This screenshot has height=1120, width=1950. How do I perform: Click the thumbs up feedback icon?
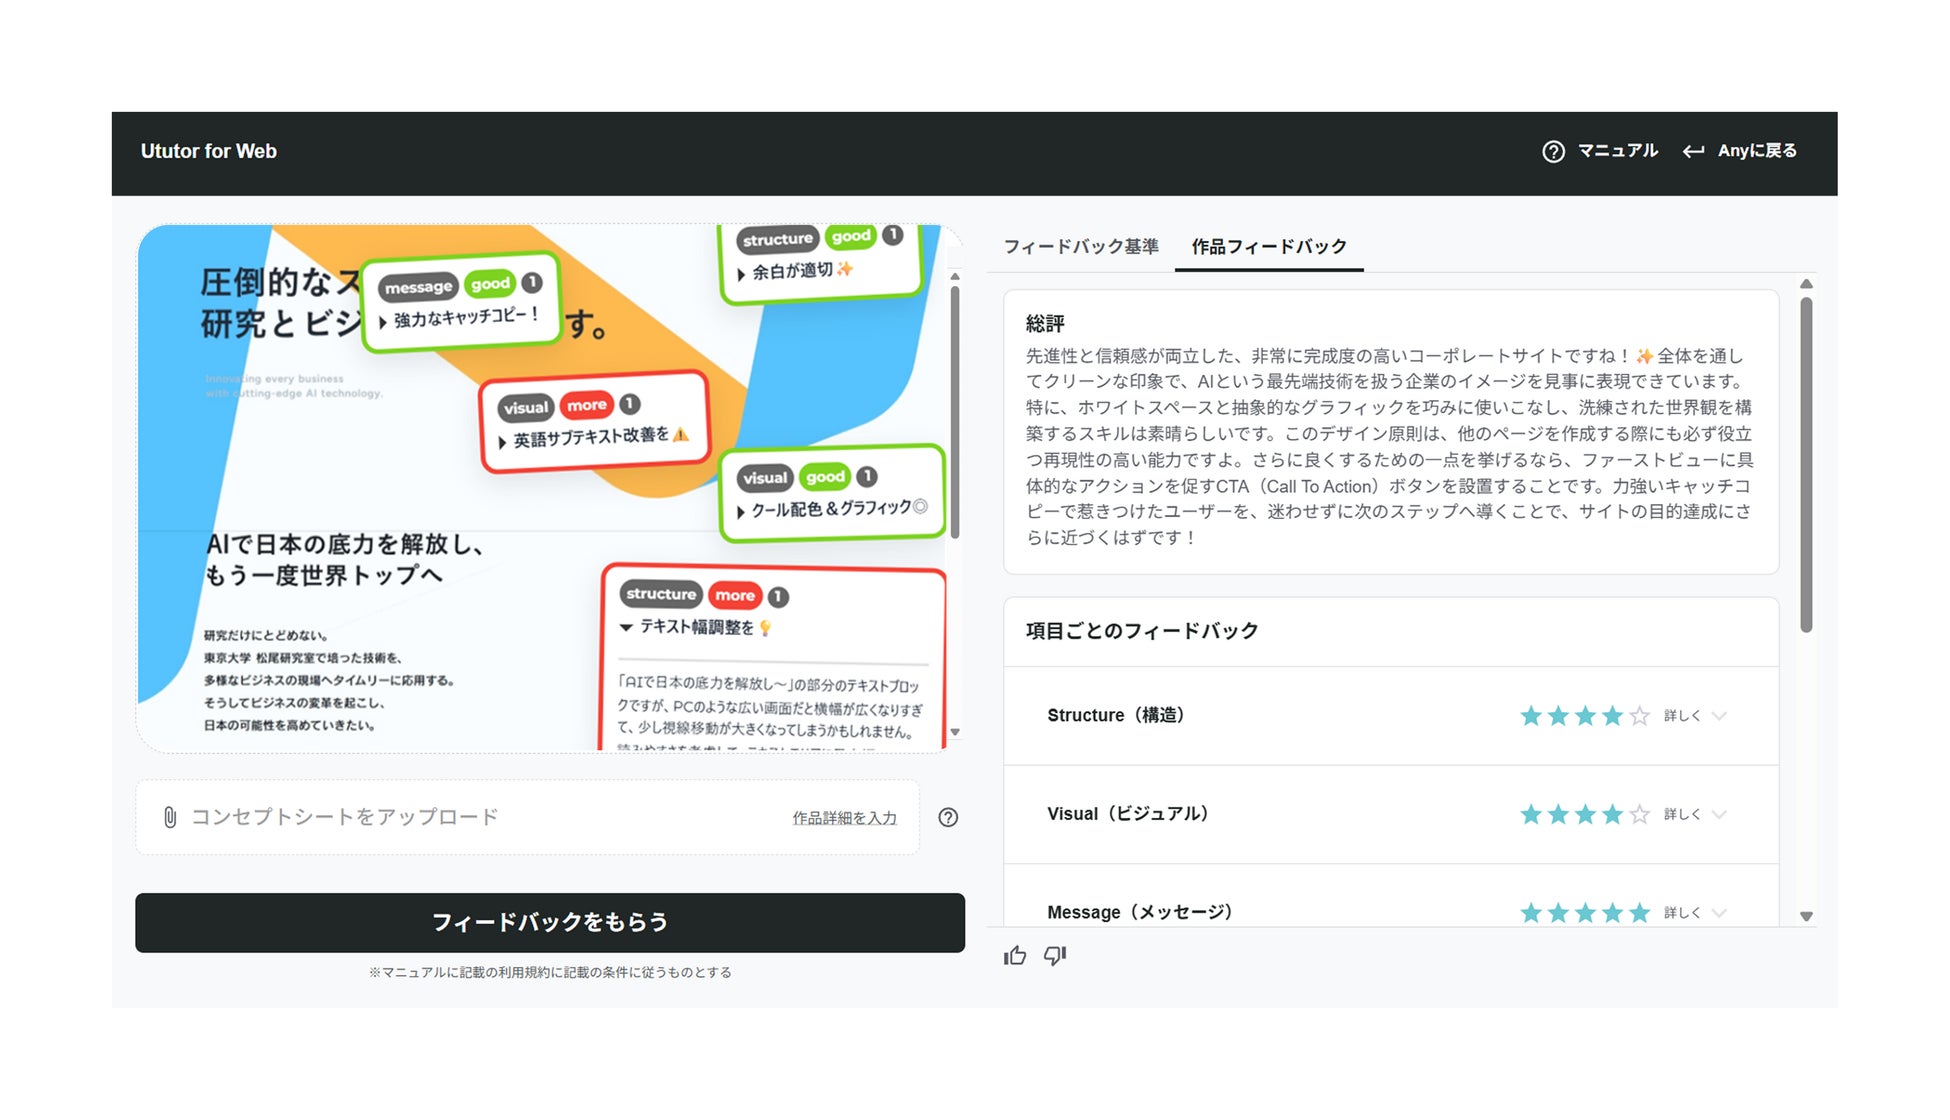[1015, 956]
